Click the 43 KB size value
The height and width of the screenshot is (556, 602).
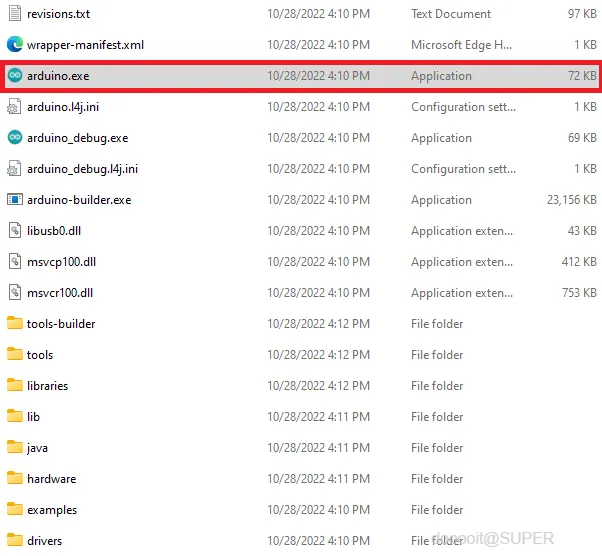(x=582, y=231)
